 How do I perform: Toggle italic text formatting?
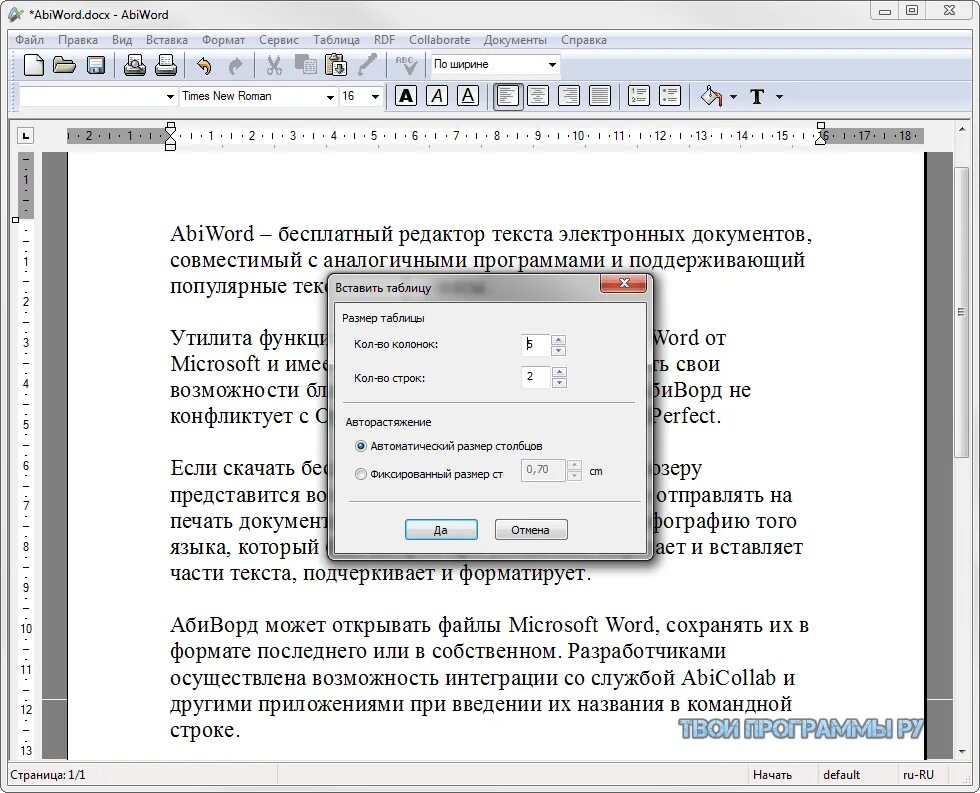(x=437, y=96)
